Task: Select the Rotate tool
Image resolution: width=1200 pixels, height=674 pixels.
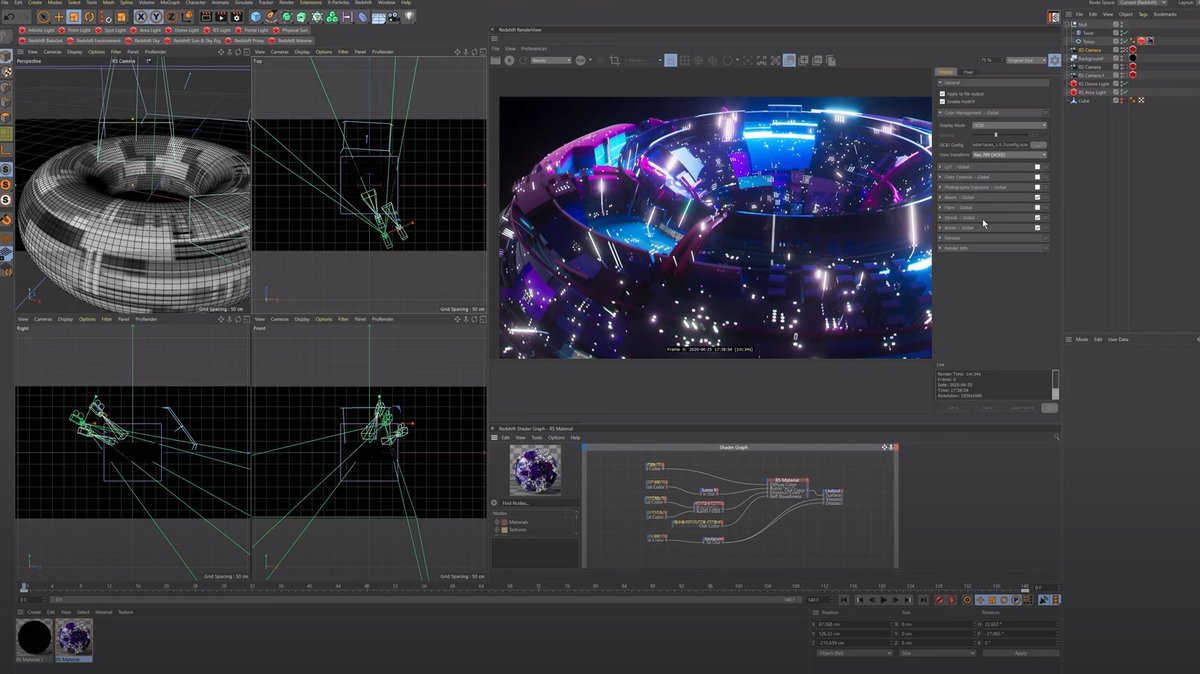Action: pyautogui.click(x=89, y=16)
